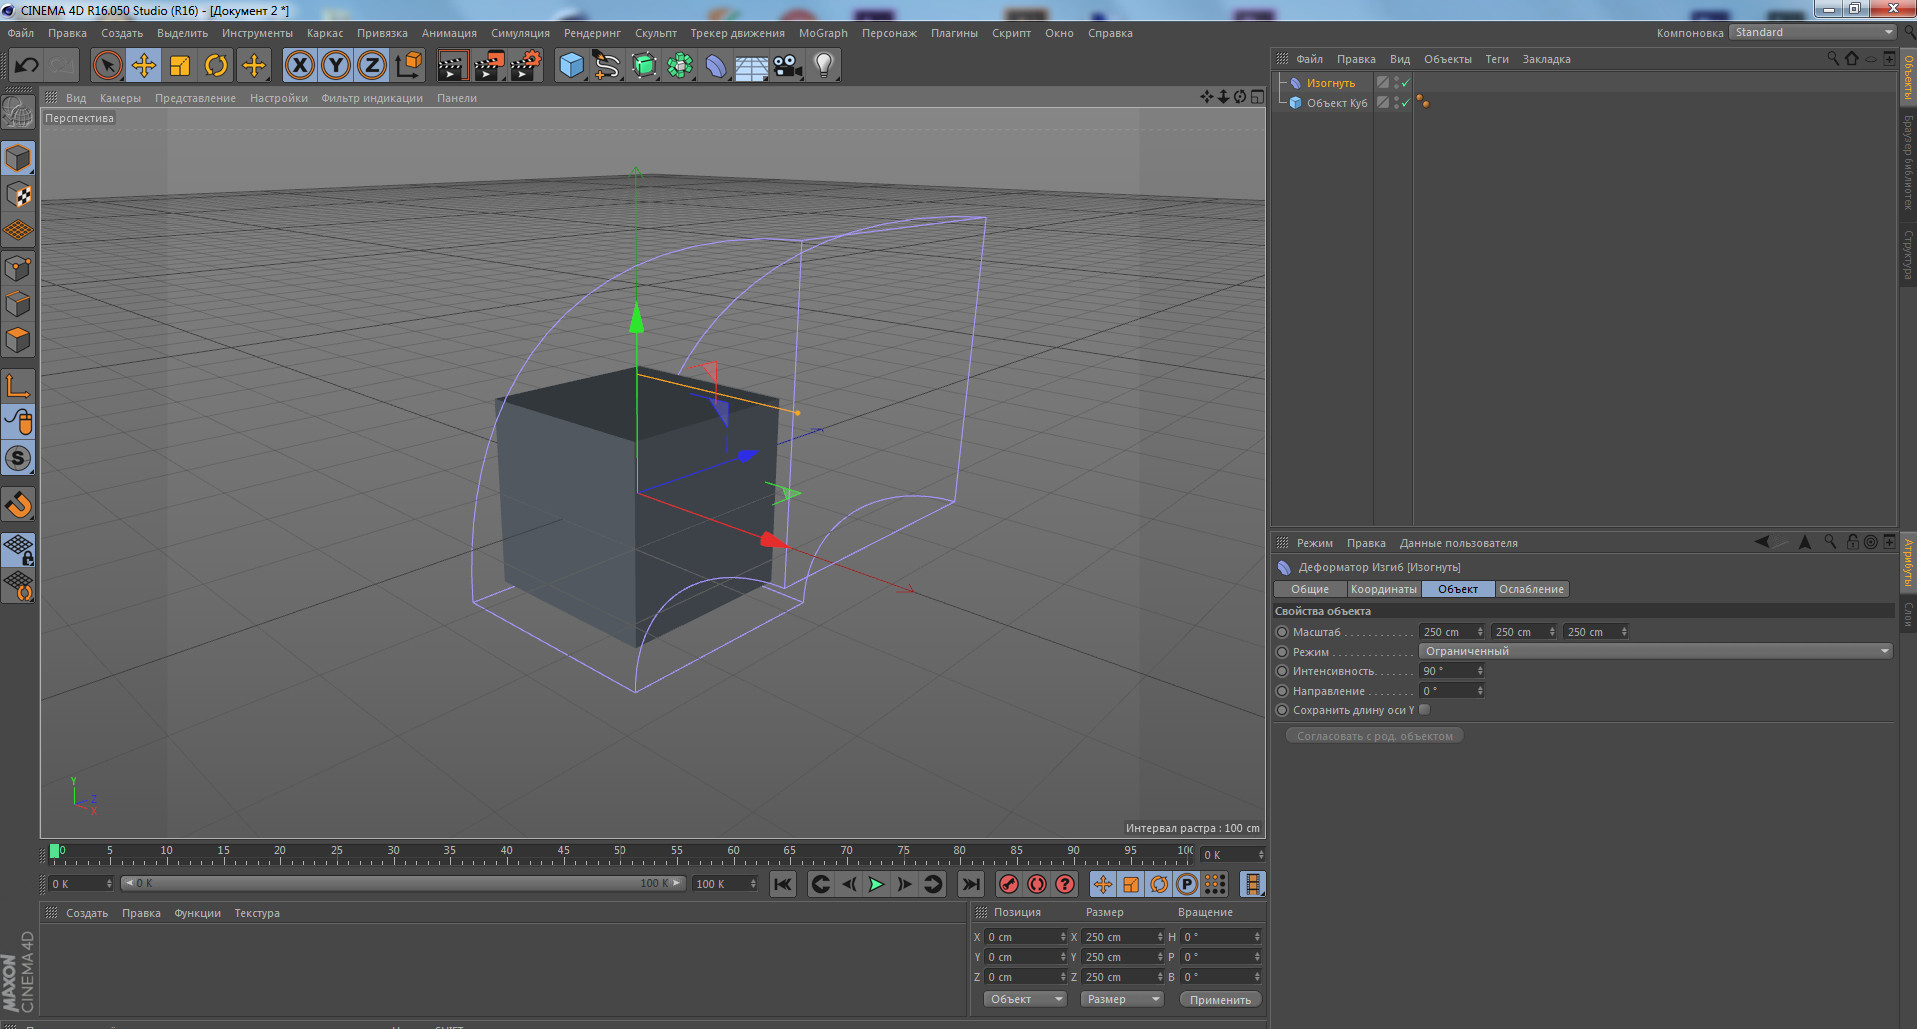The image size is (1917, 1029).
Task: Open the Размер coordinate dropdown
Action: tap(1122, 999)
